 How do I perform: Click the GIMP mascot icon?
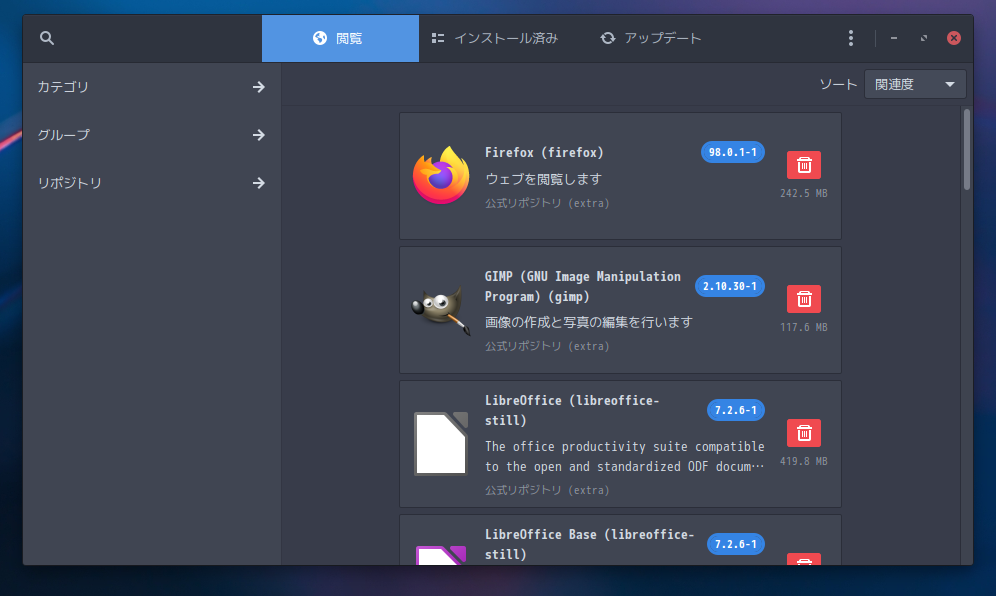(x=441, y=310)
